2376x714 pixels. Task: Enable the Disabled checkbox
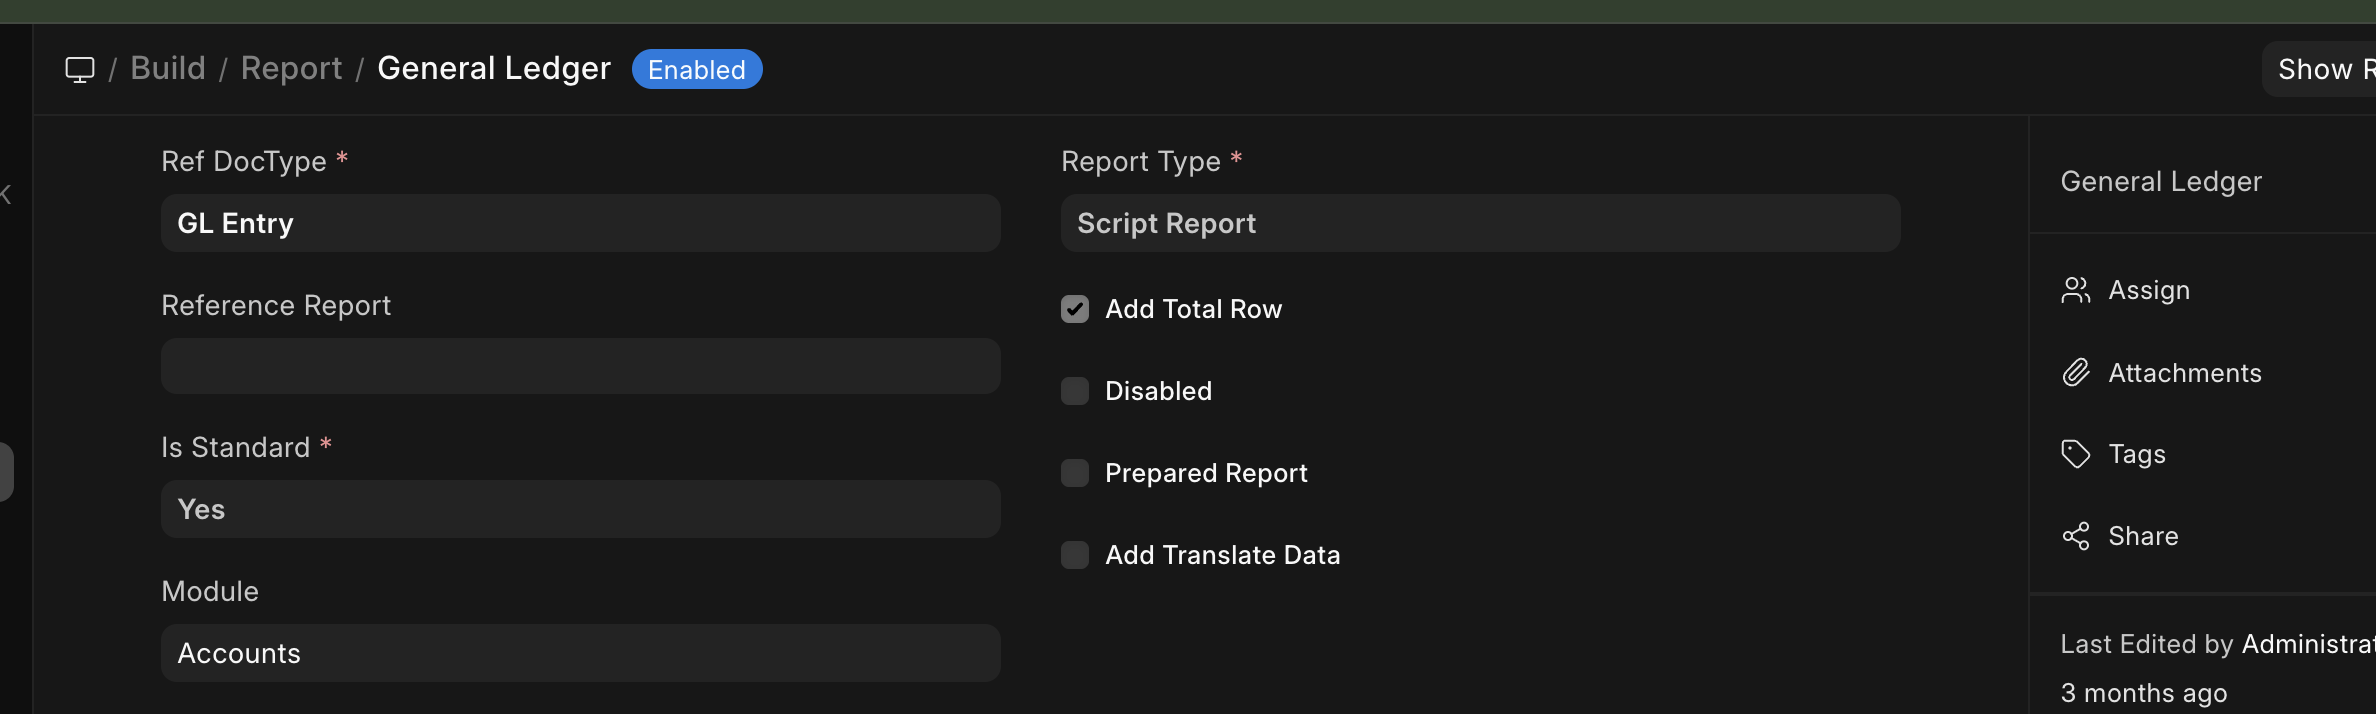[x=1075, y=391]
